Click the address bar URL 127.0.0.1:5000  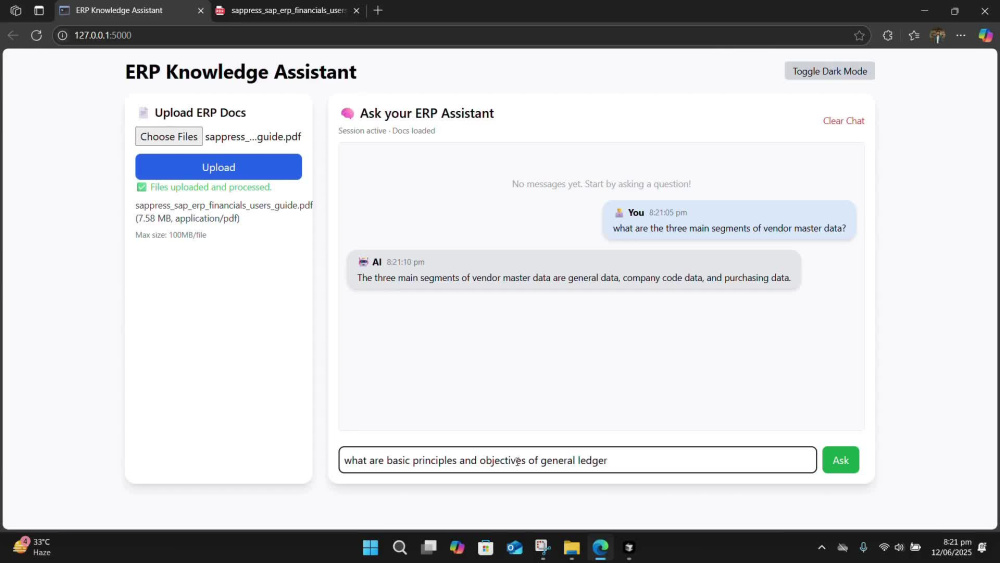[x=103, y=35]
